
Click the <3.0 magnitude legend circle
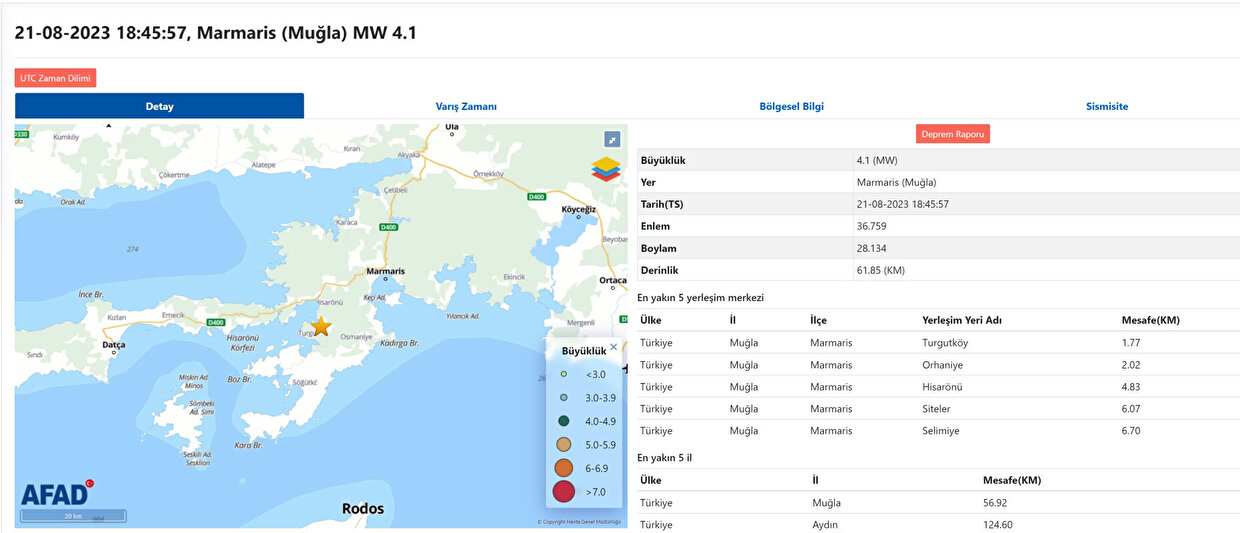pos(564,374)
